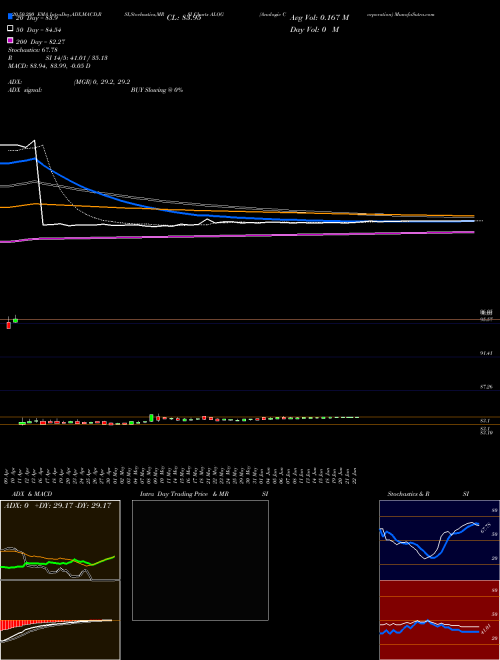Click the 'BUY Slowing @ 0%' signal text
Image resolution: width=500 pixels, height=660 pixels.
click(157, 90)
